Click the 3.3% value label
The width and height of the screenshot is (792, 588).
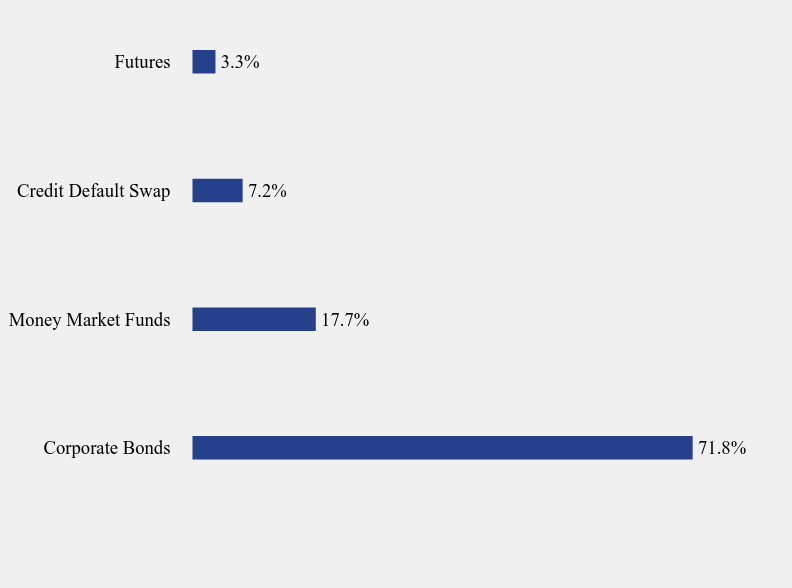tap(240, 62)
